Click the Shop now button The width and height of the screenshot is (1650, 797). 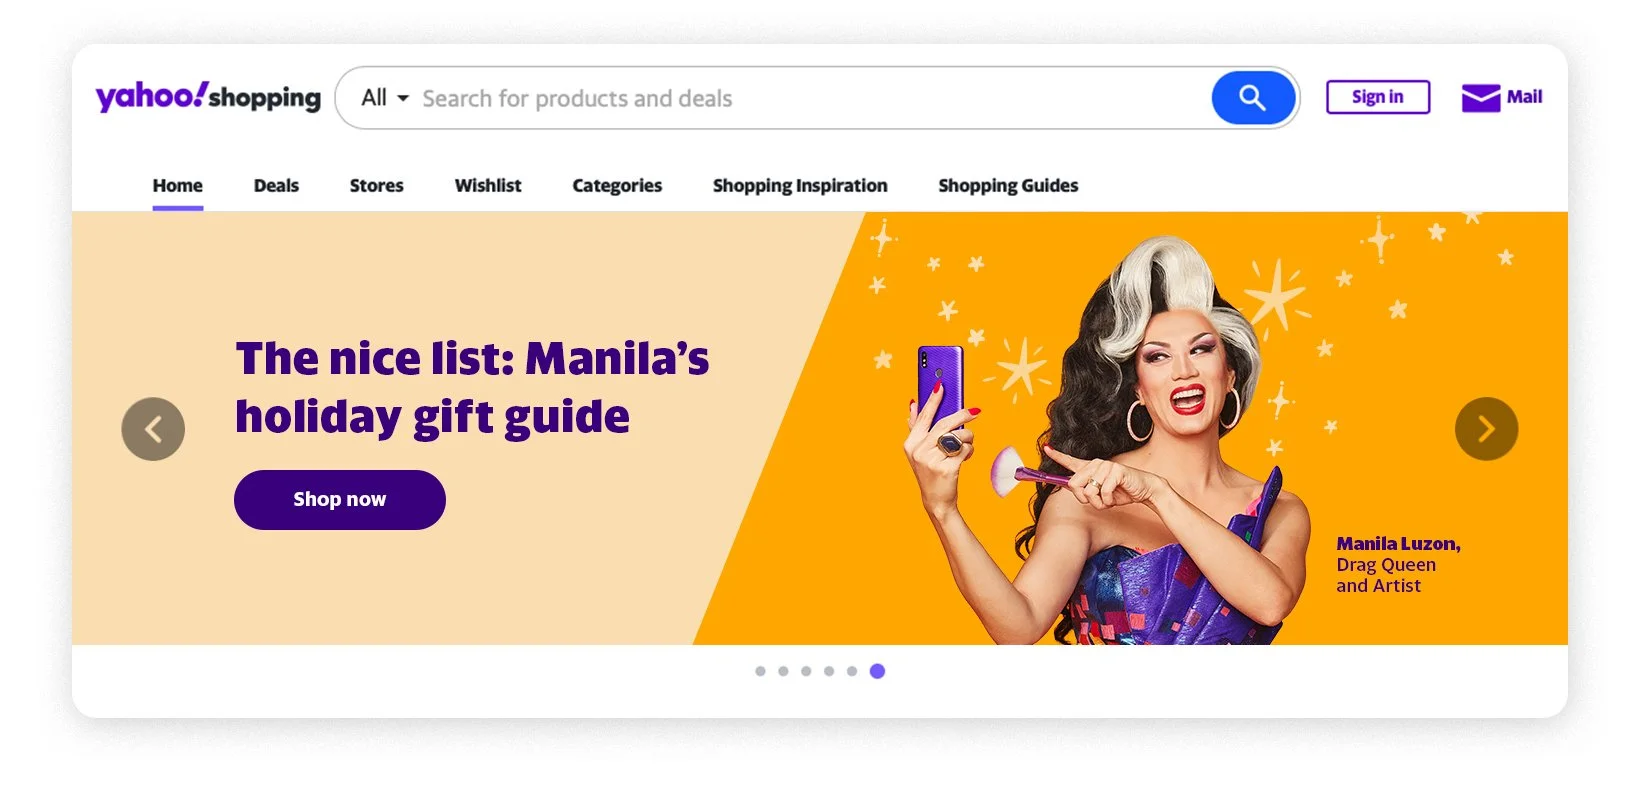click(x=340, y=500)
